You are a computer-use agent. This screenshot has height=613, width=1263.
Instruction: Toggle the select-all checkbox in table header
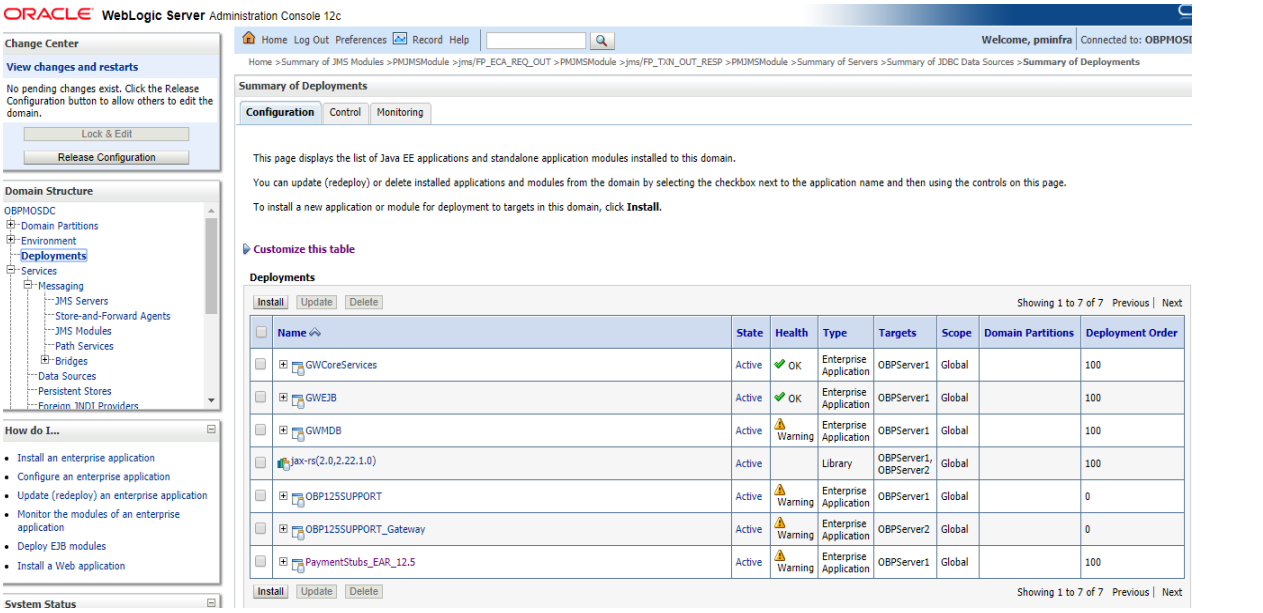pyautogui.click(x=262, y=332)
